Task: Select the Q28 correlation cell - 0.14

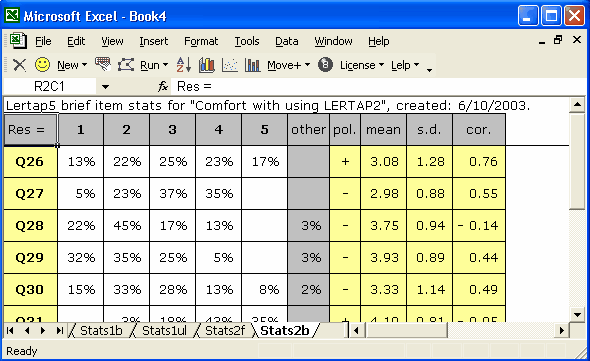Action: click(x=479, y=226)
